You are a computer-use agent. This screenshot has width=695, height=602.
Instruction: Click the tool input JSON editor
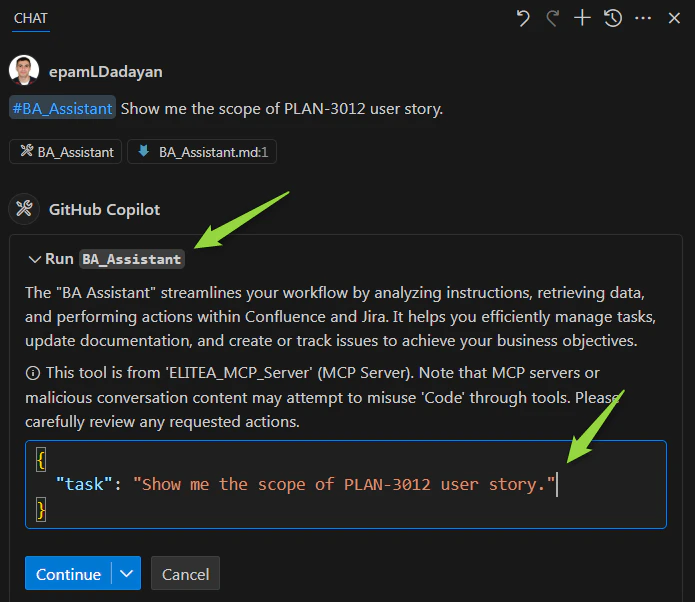click(x=346, y=484)
